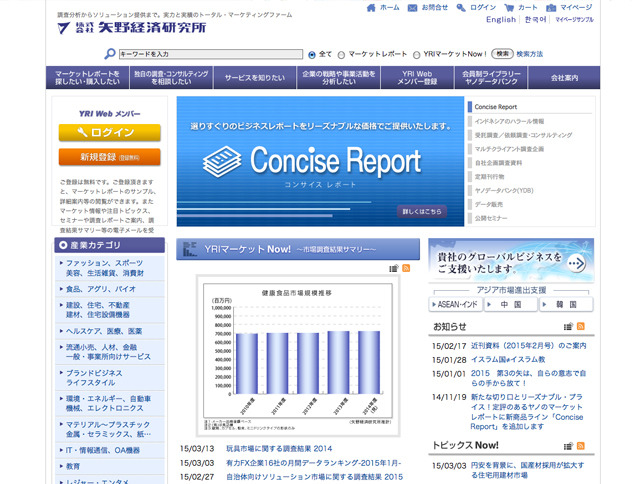Viewport: 640px width, 484px height.
Task: Click the 韓国 market button
Action: [567, 304]
